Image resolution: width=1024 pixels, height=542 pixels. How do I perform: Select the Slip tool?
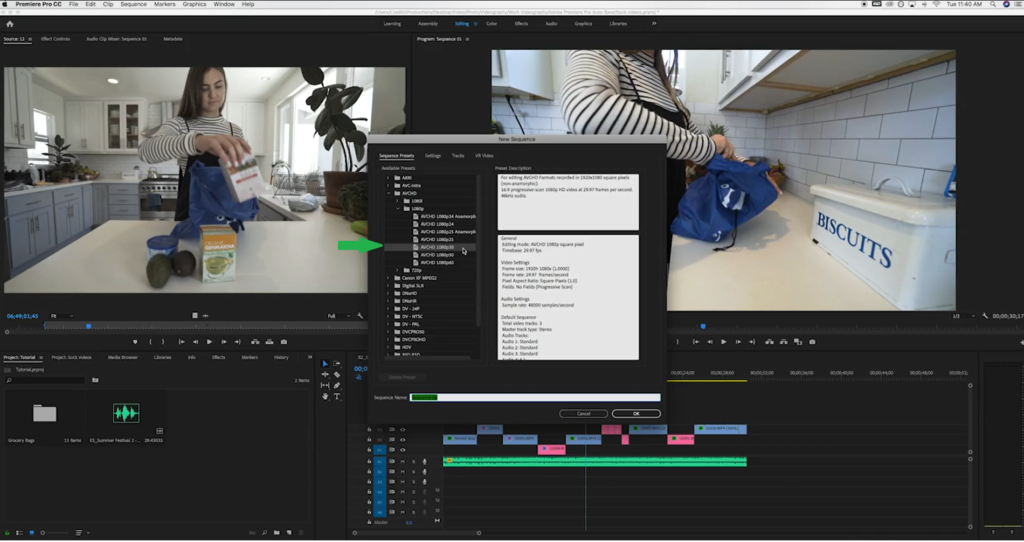[x=325, y=385]
